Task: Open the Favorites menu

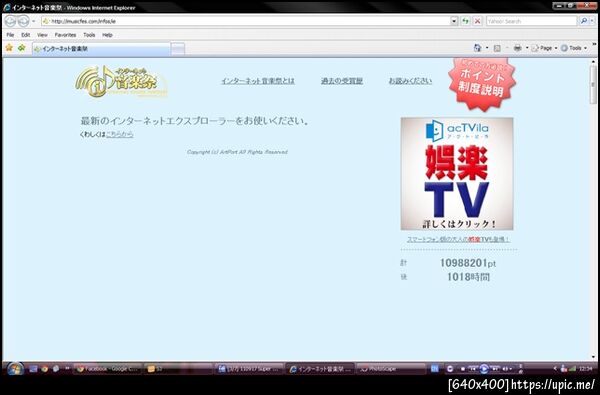Action: pyautogui.click(x=65, y=35)
